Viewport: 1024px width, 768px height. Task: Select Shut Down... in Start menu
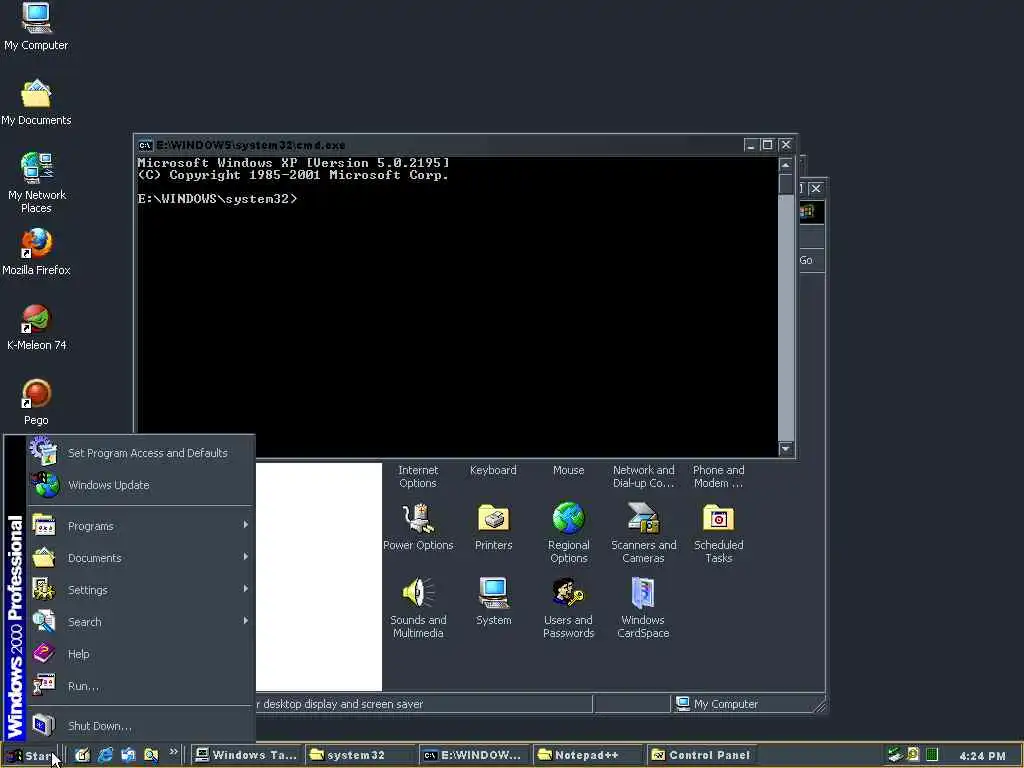[140, 726]
